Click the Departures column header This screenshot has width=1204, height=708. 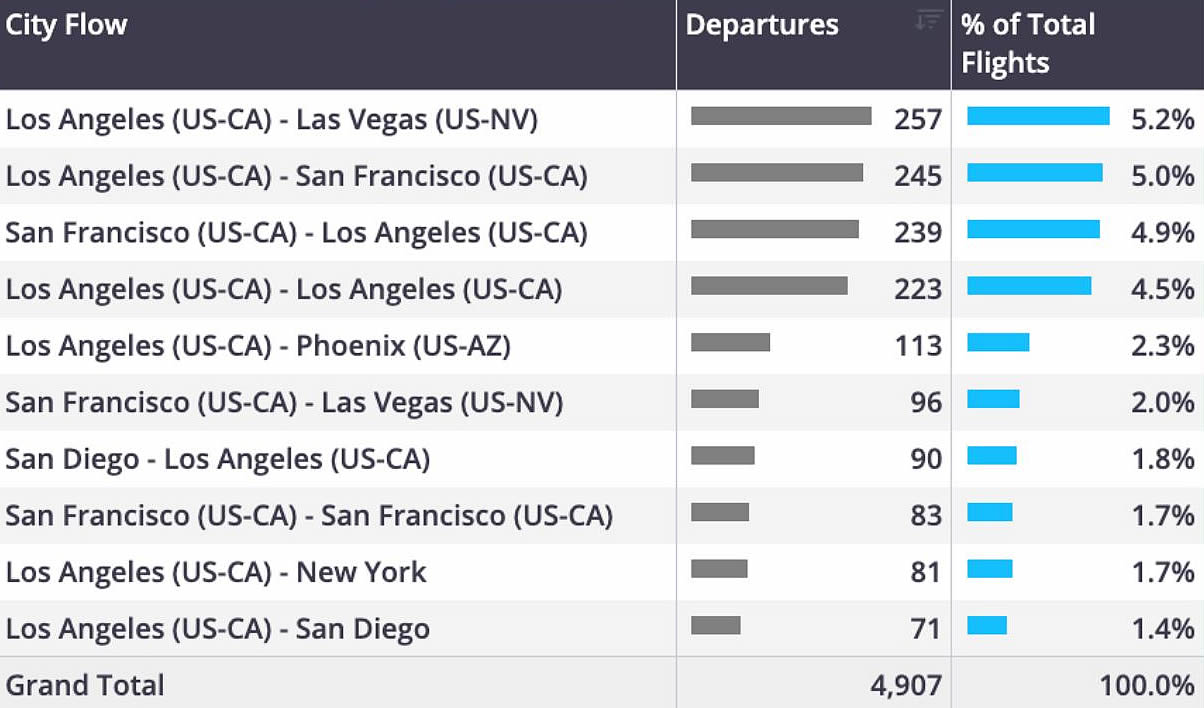click(x=762, y=25)
